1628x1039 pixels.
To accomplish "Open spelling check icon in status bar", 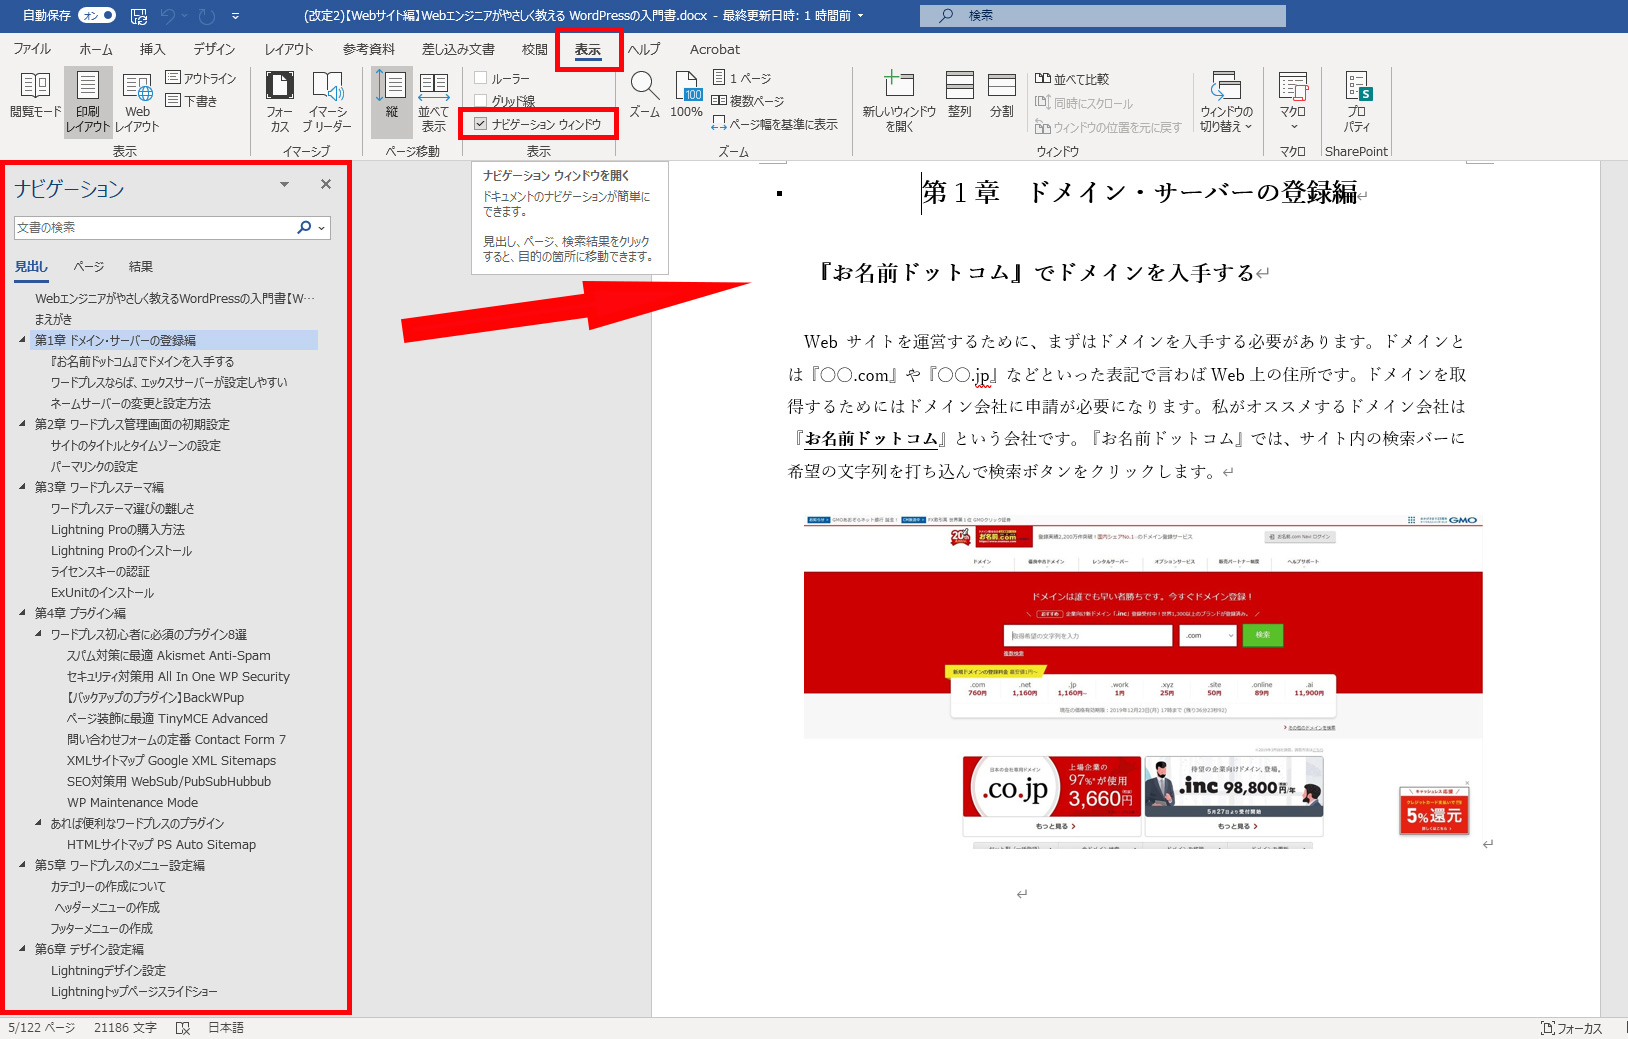I will coord(183,1028).
